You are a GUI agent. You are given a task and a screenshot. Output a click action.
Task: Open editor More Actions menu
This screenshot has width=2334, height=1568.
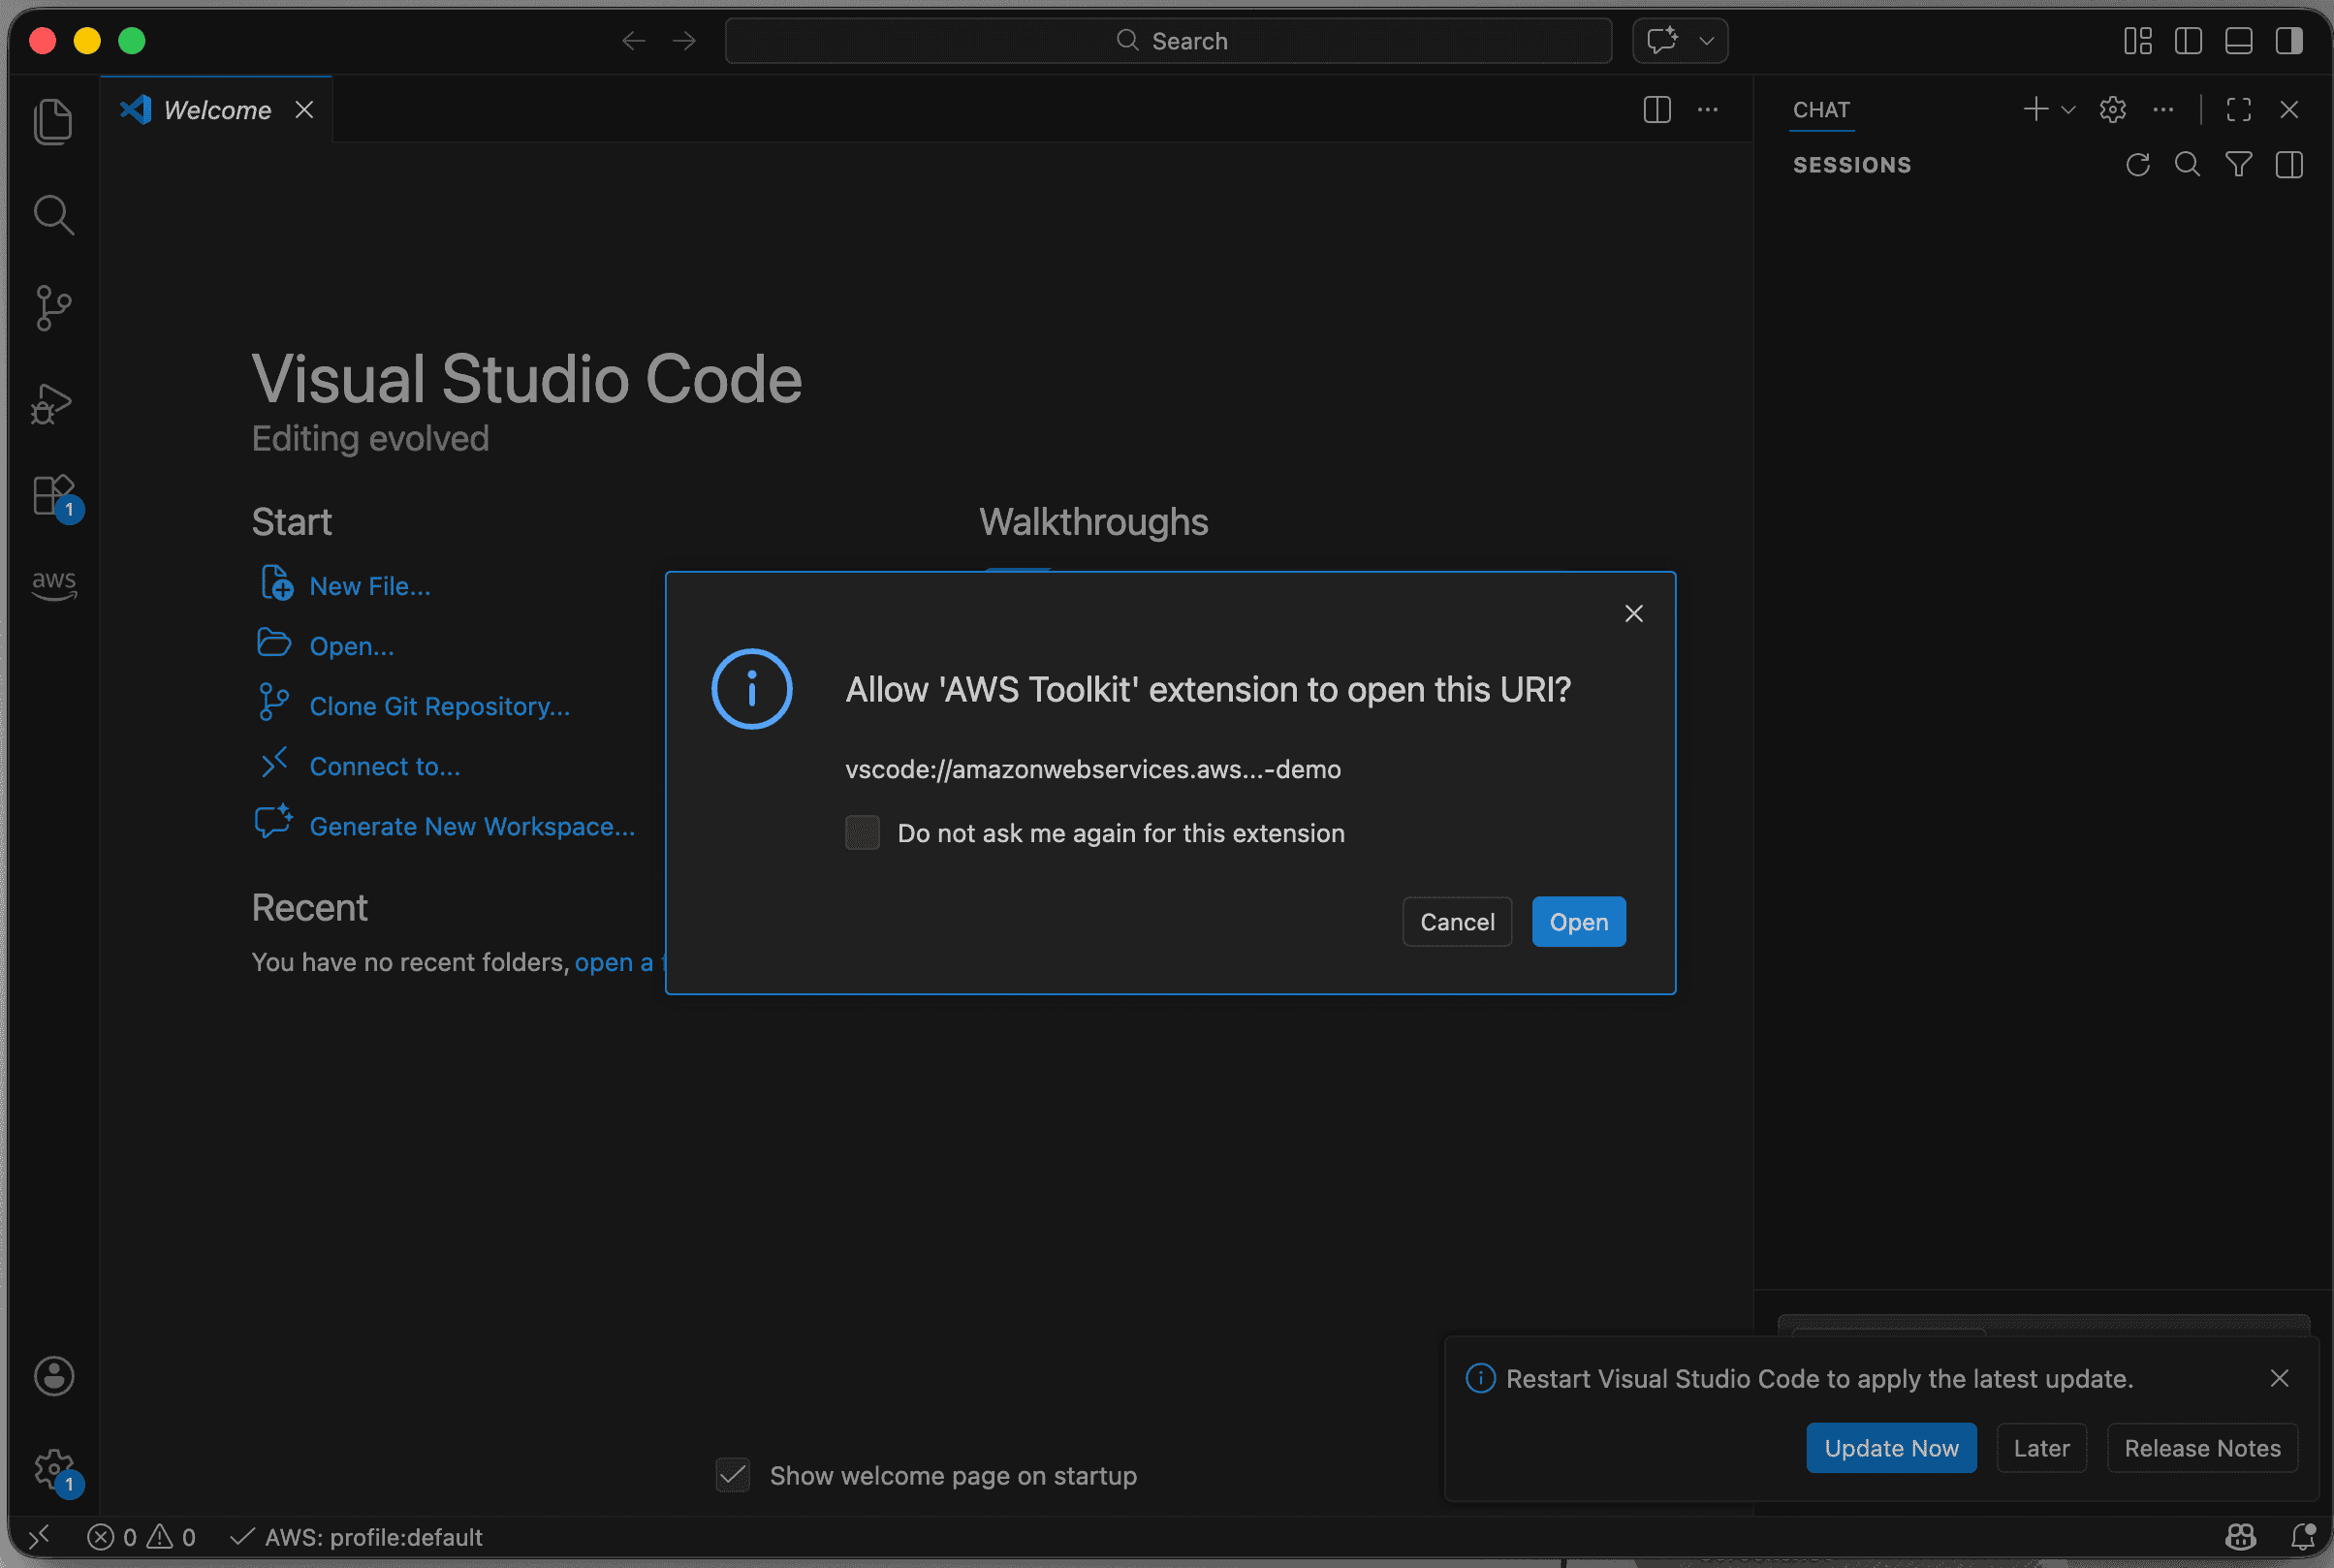(x=1708, y=109)
